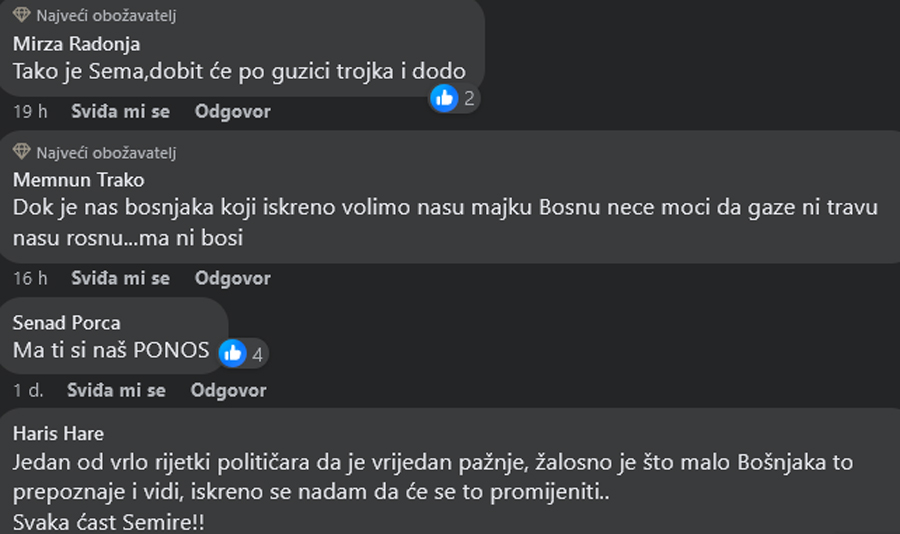Viewport: 900px width, 534px height.
Task: Open Senad Porca's profile name link
Action: 67,323
